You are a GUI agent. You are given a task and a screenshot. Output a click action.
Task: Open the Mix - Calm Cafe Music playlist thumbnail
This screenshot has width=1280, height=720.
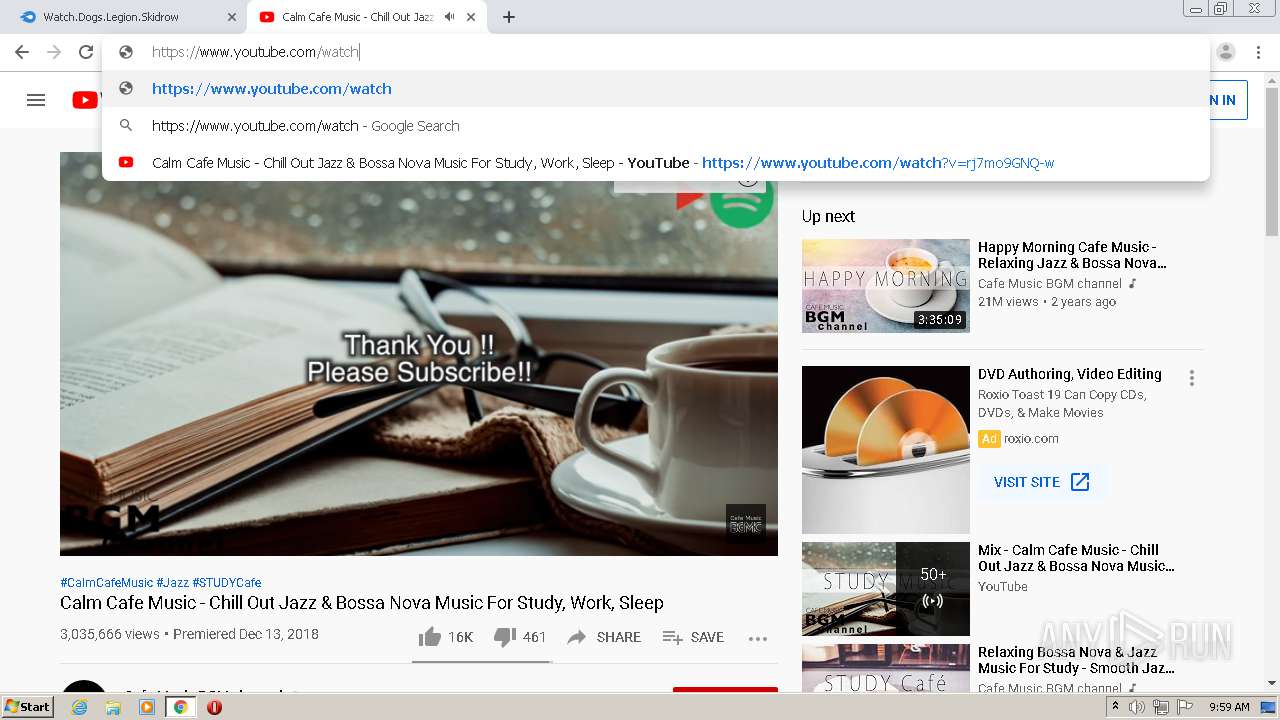click(x=886, y=589)
